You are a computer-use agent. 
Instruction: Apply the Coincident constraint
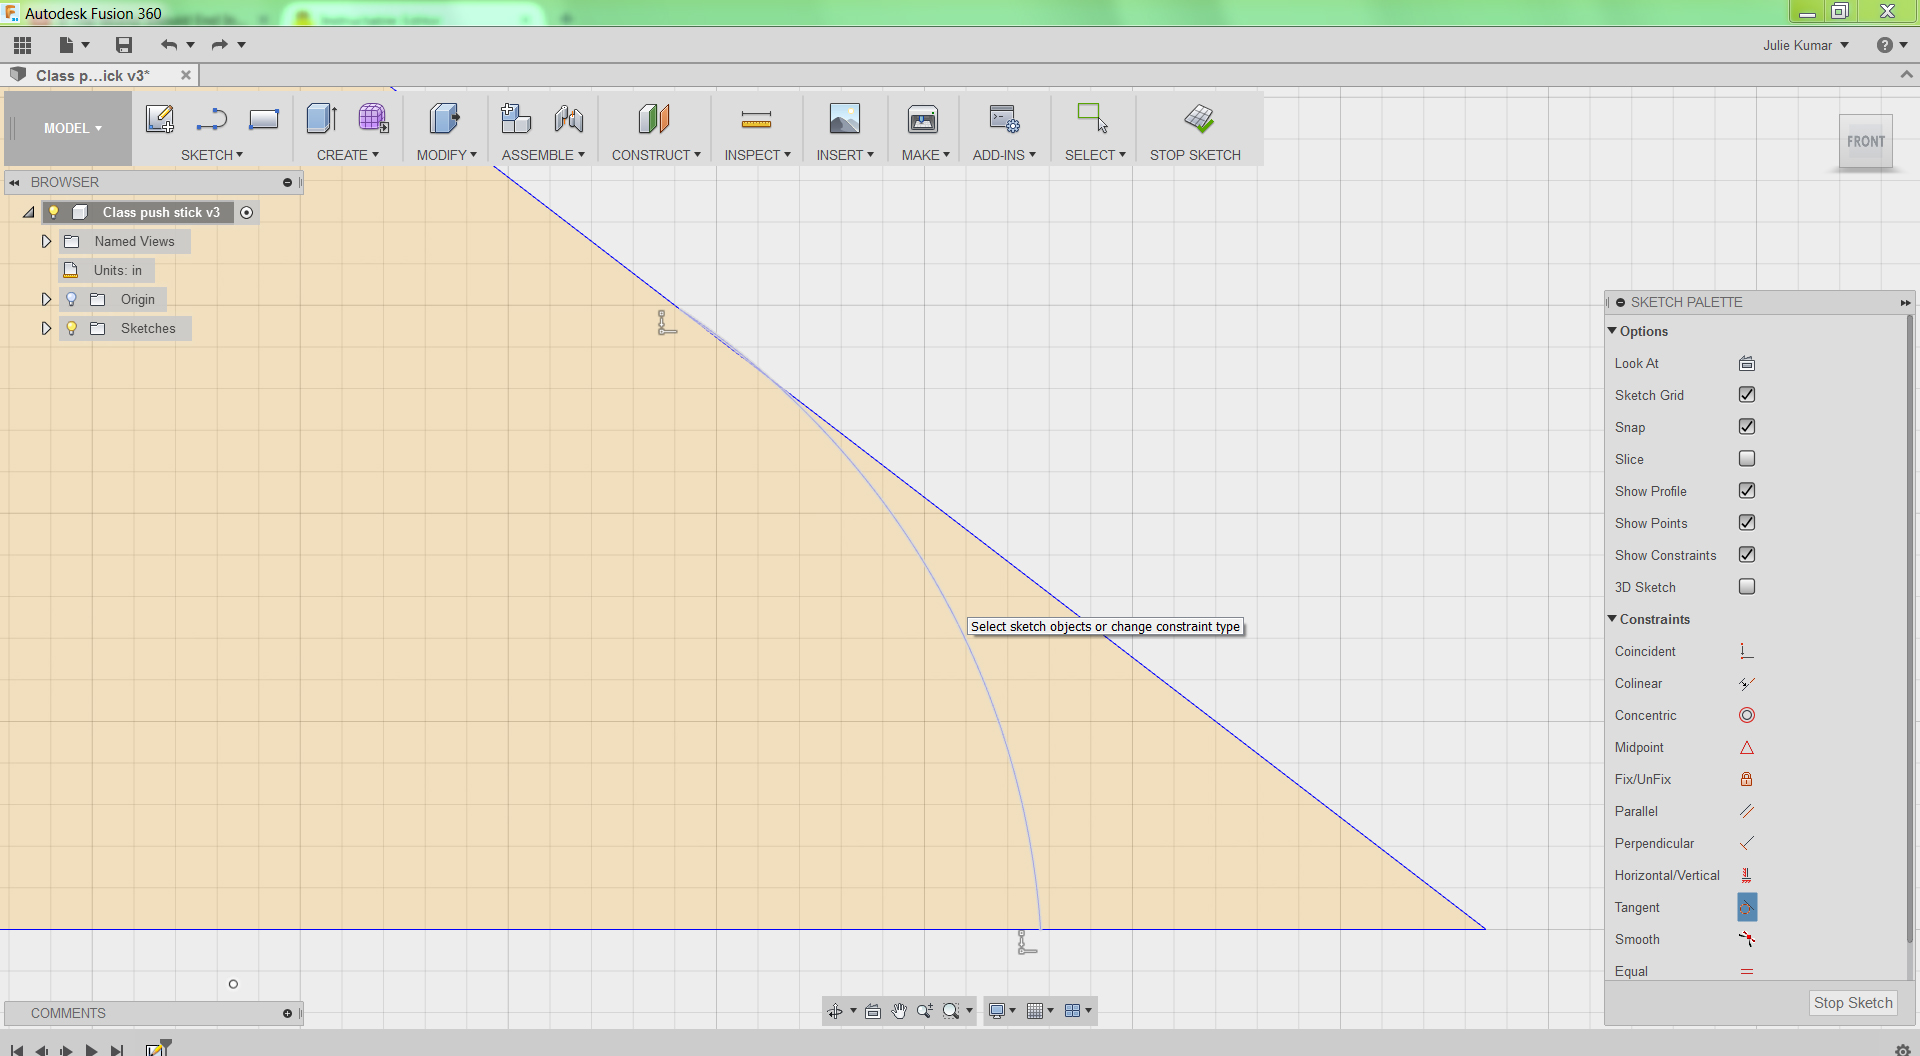tap(1747, 651)
